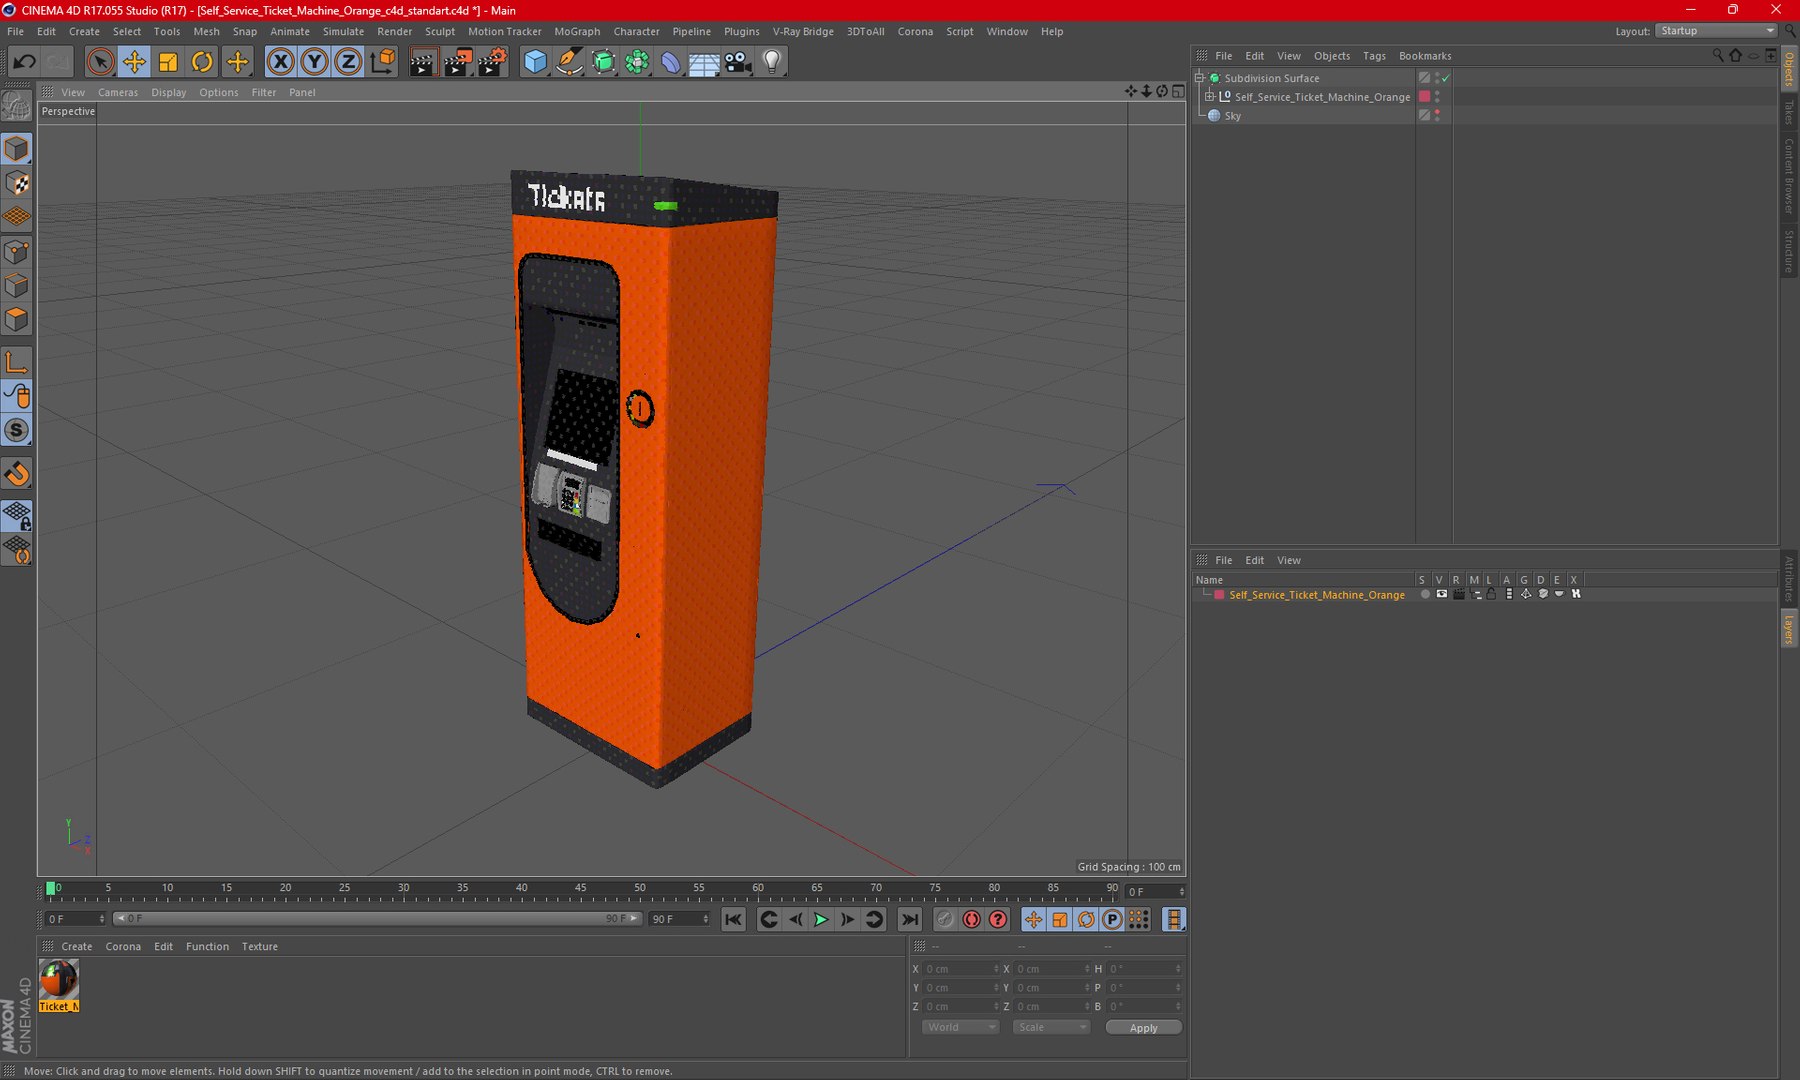
Task: Add a Light object via bulb icon
Action: (772, 62)
